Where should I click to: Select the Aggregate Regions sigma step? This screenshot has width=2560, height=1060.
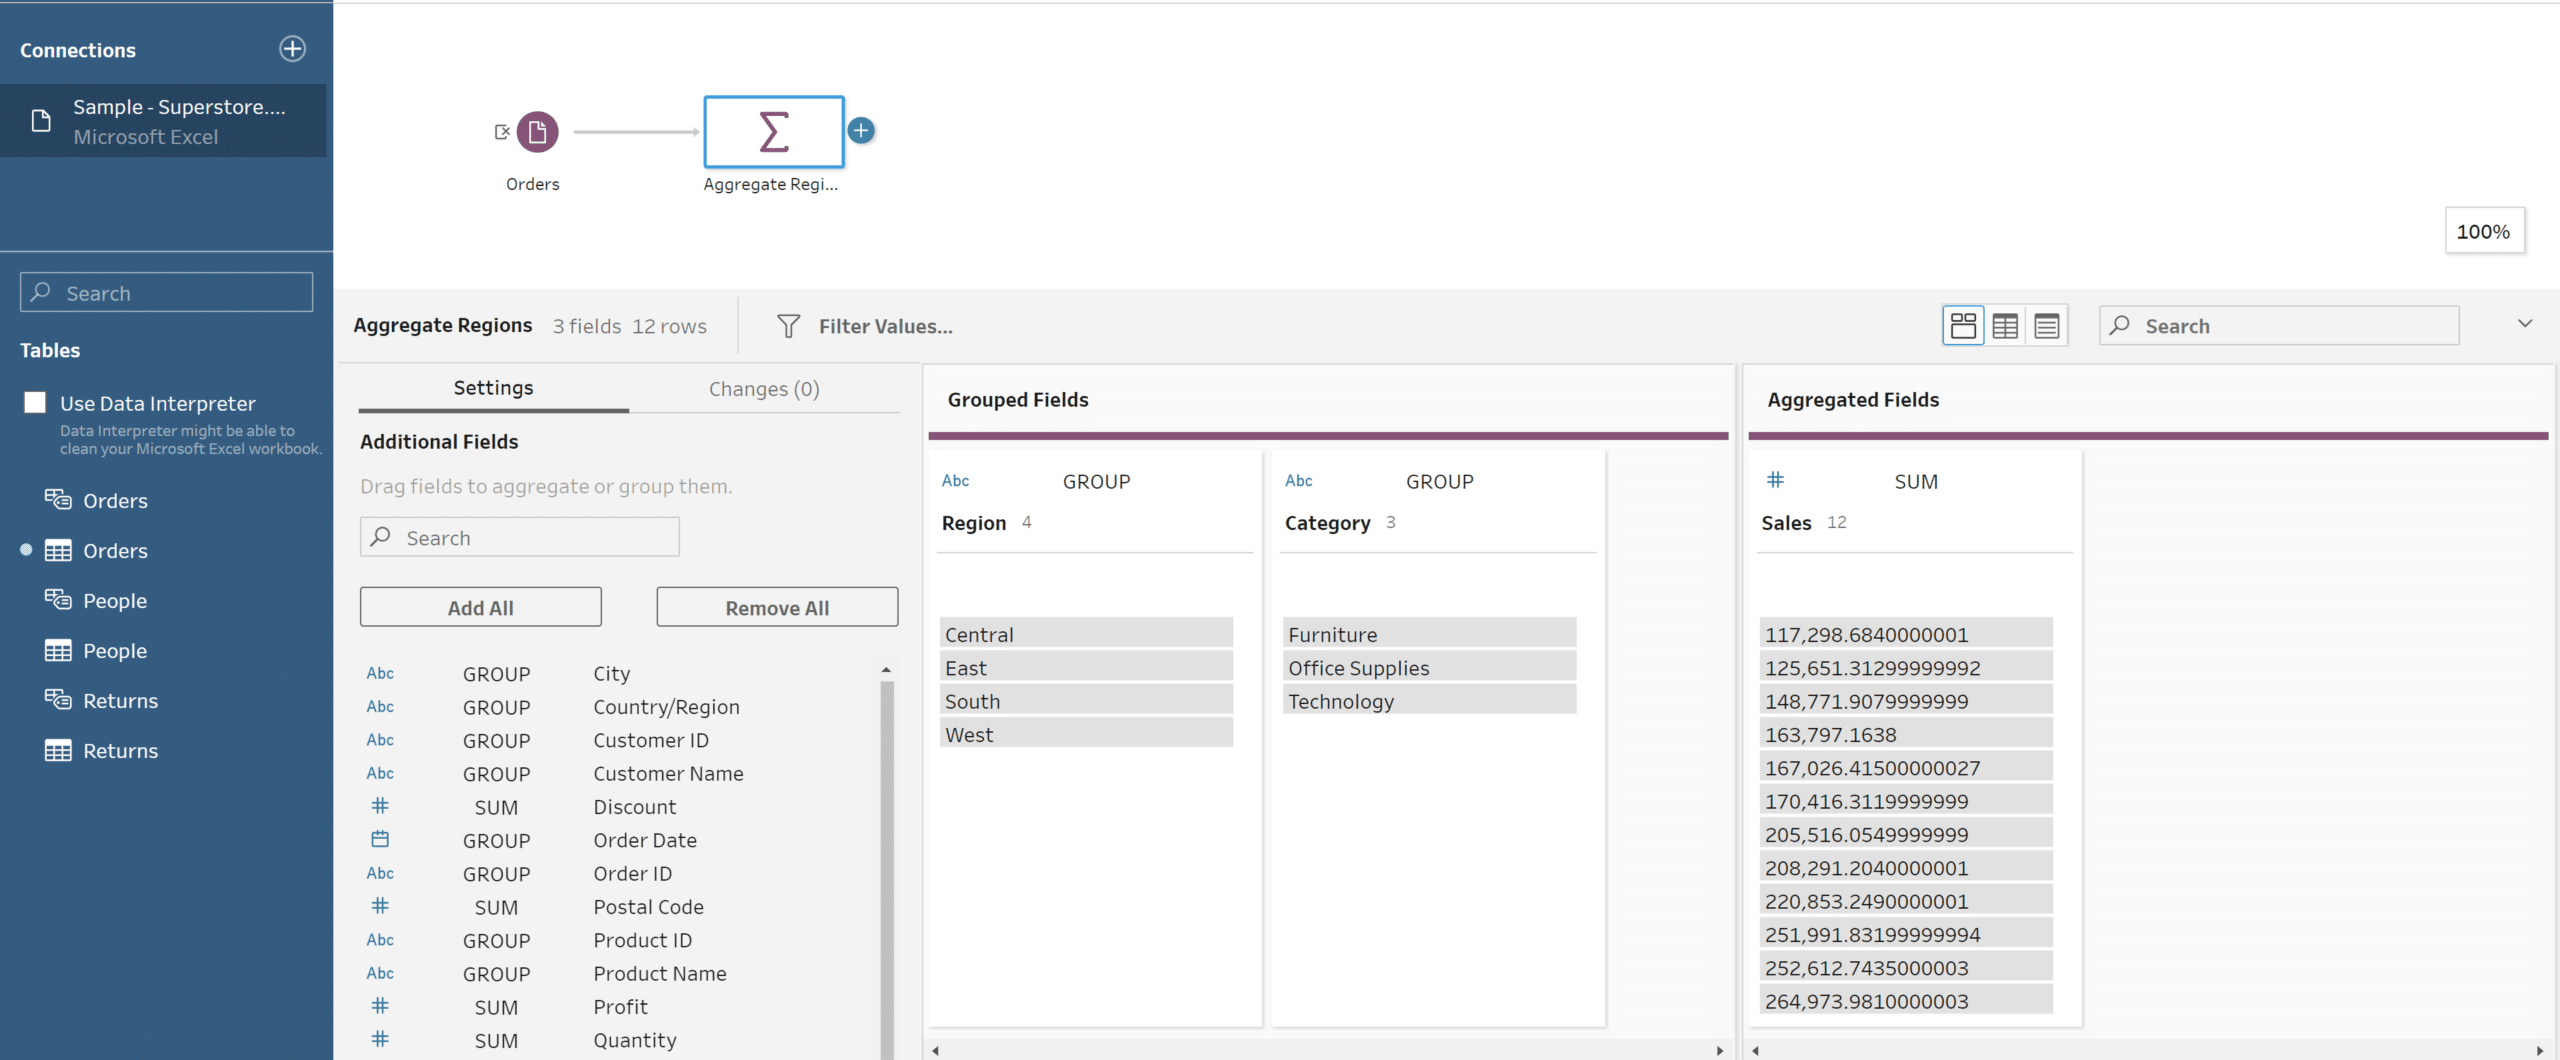point(774,132)
